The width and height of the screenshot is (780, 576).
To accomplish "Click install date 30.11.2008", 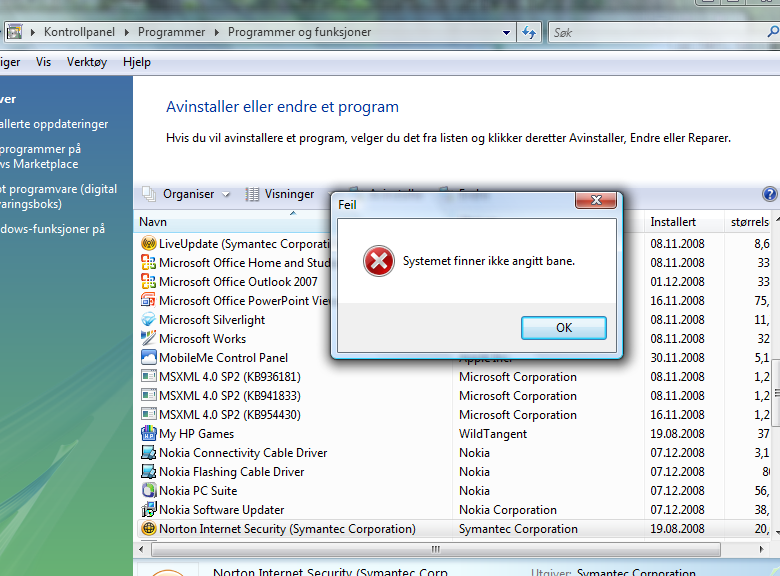I will pos(678,358).
